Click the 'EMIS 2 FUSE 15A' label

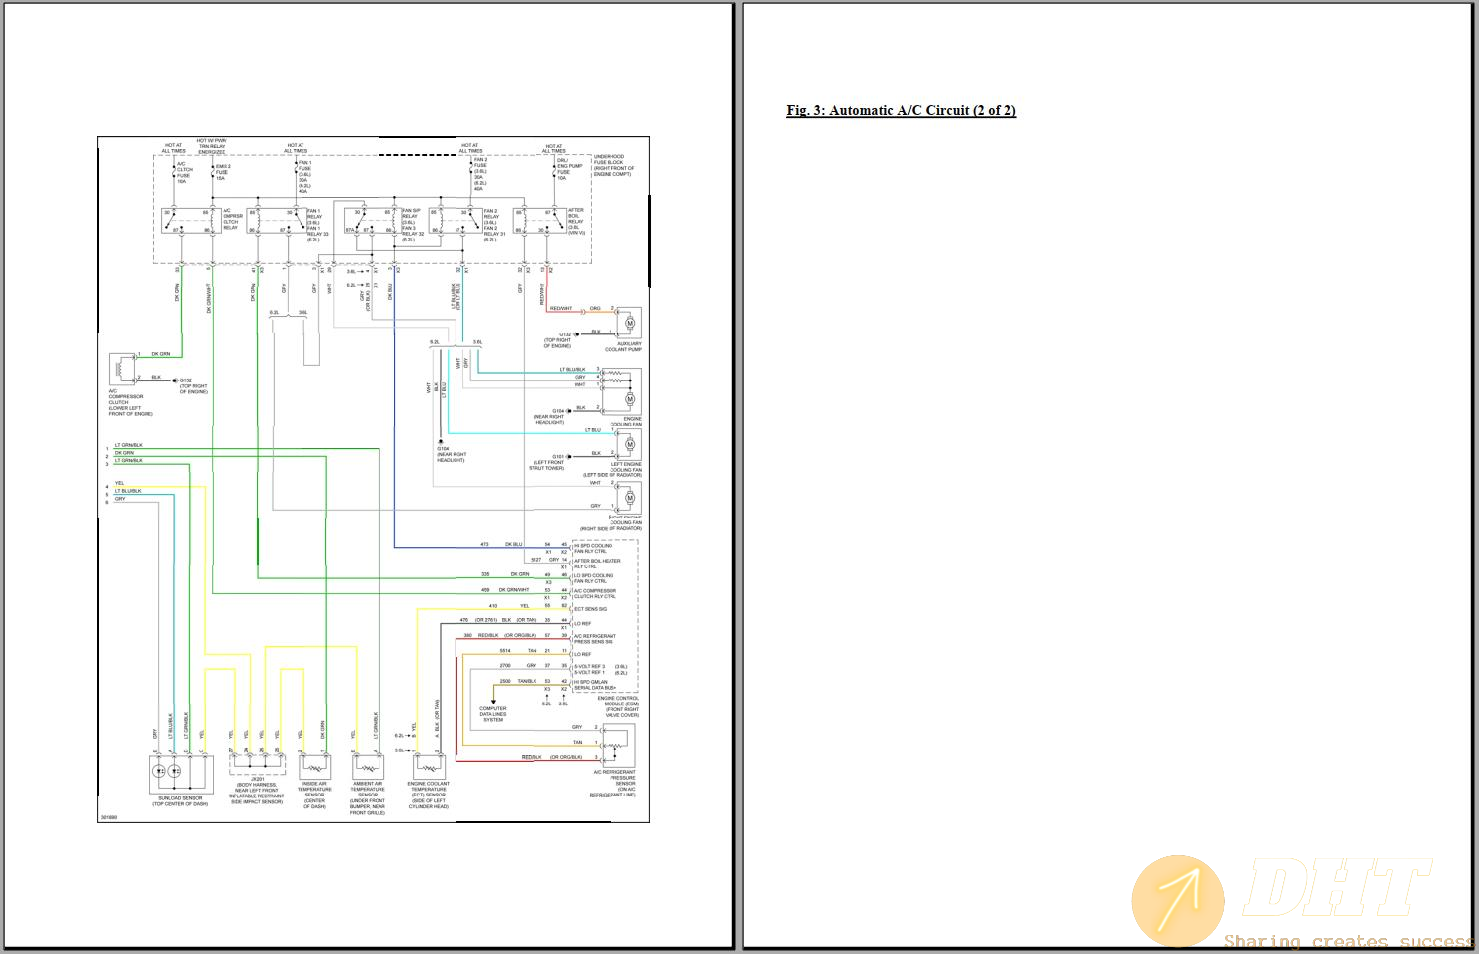[223, 172]
